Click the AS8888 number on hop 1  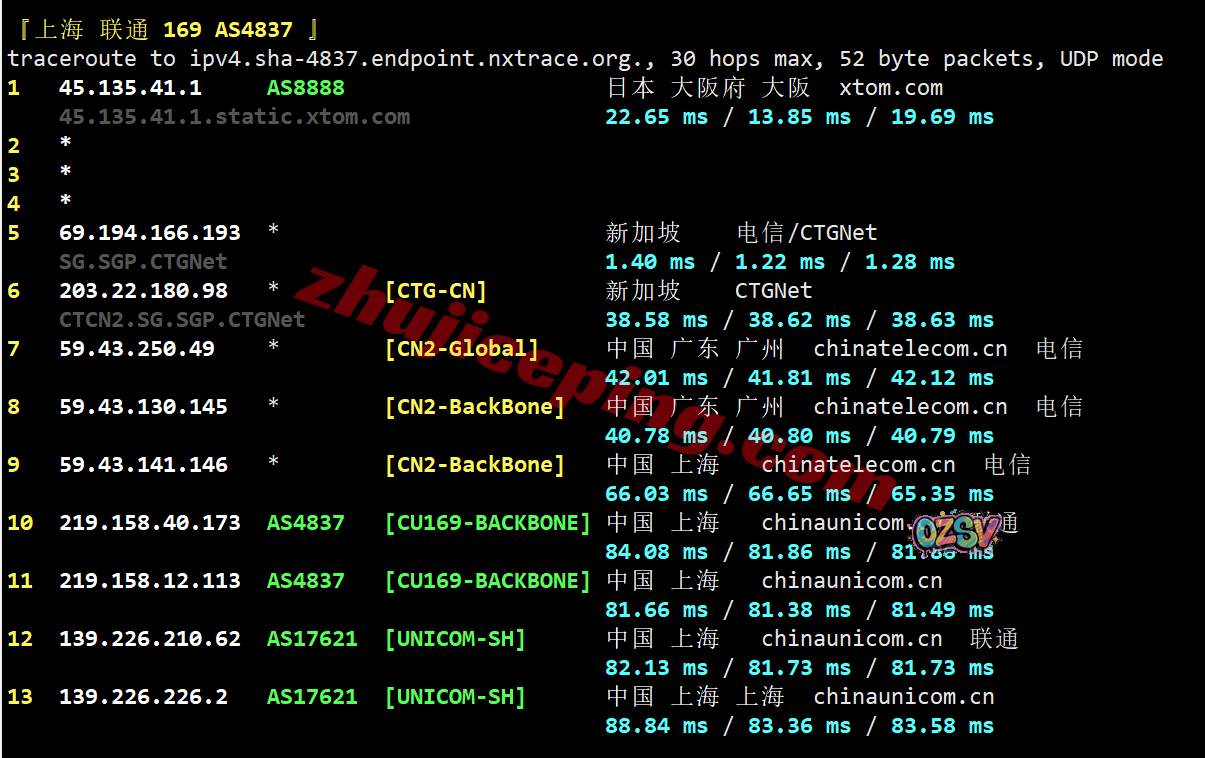click(x=305, y=88)
